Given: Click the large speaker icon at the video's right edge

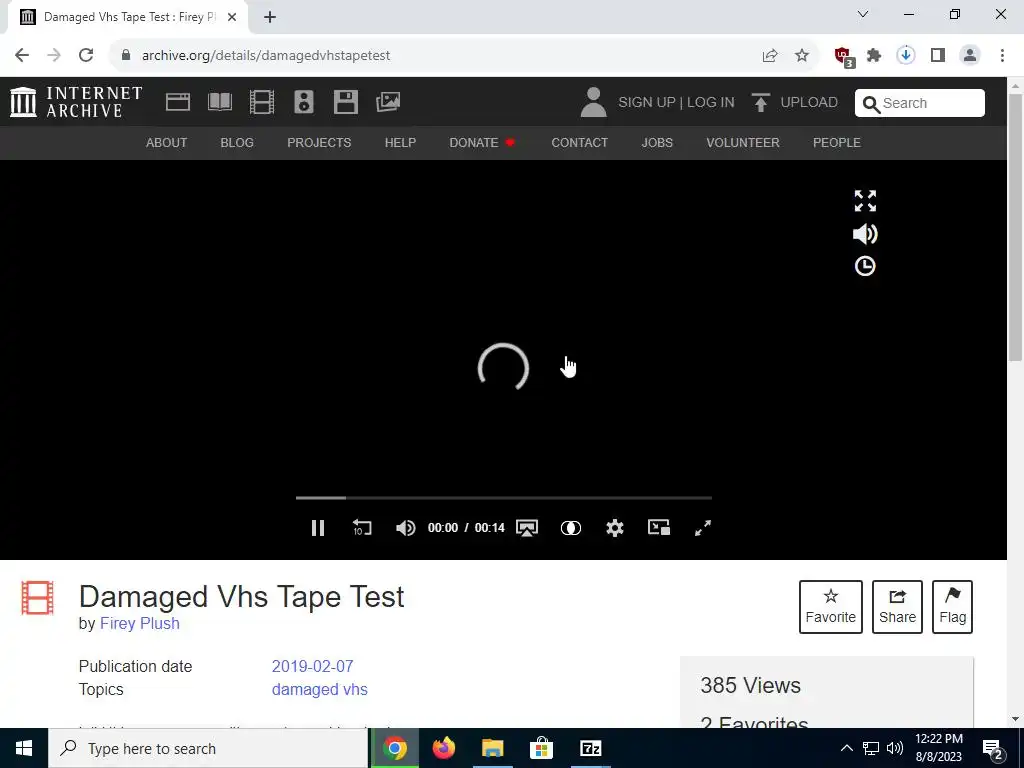Looking at the screenshot, I should pos(865,234).
